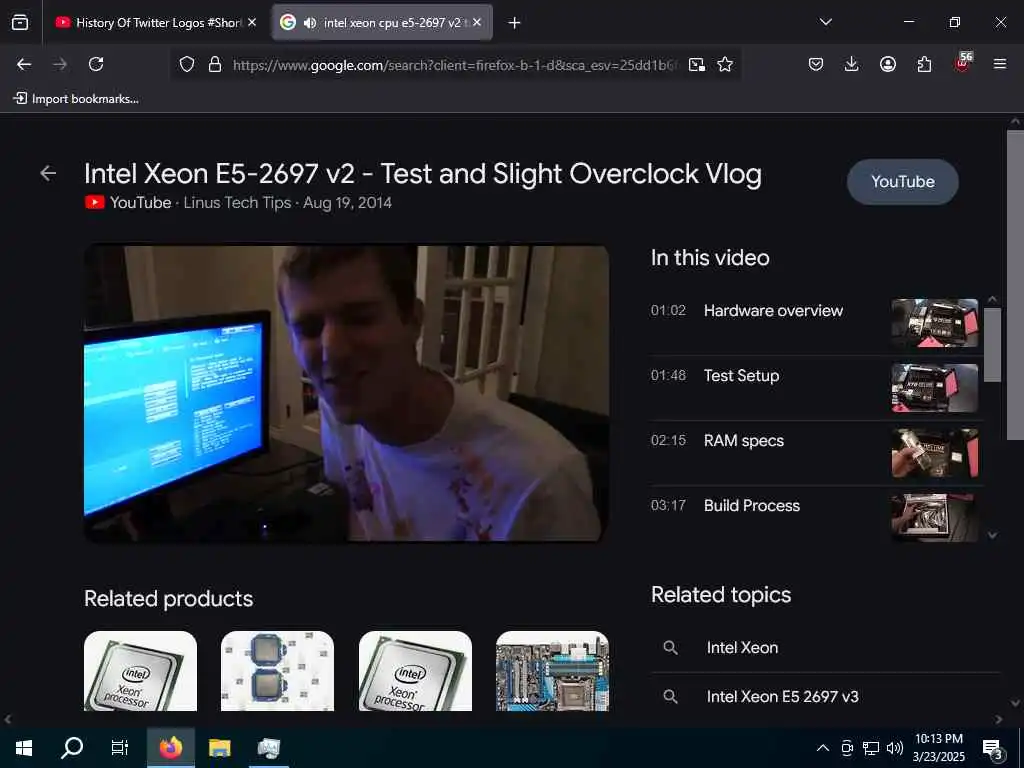Click the YouTube pill button
The height and width of the screenshot is (768, 1024).
coord(903,182)
